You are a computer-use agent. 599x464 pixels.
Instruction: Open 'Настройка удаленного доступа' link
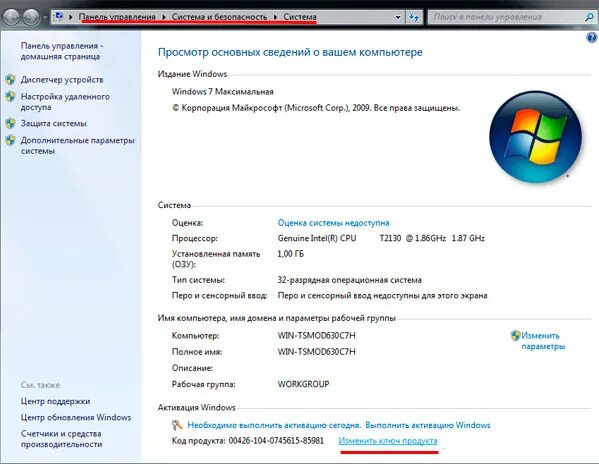point(65,102)
